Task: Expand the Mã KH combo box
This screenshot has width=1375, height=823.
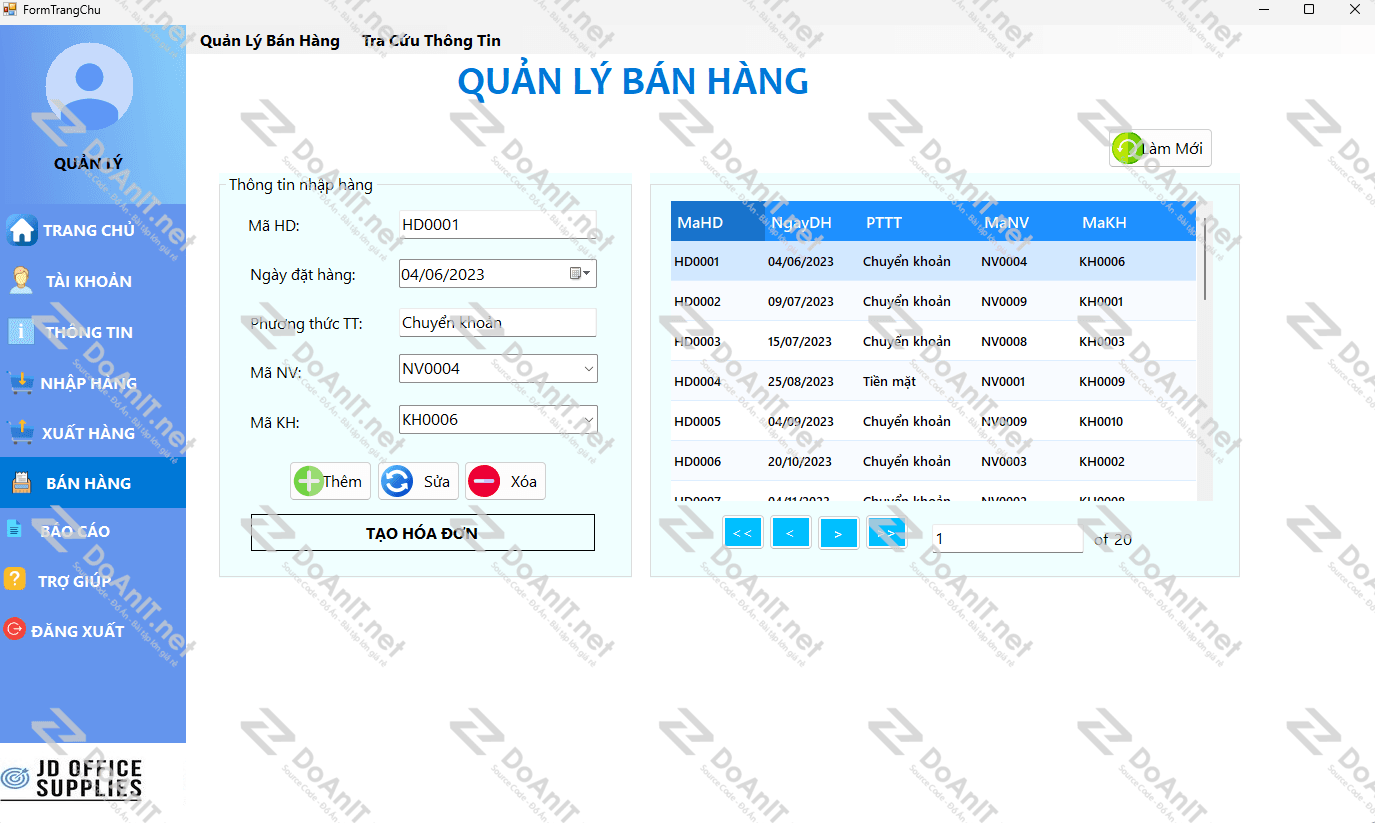Action: coord(588,420)
